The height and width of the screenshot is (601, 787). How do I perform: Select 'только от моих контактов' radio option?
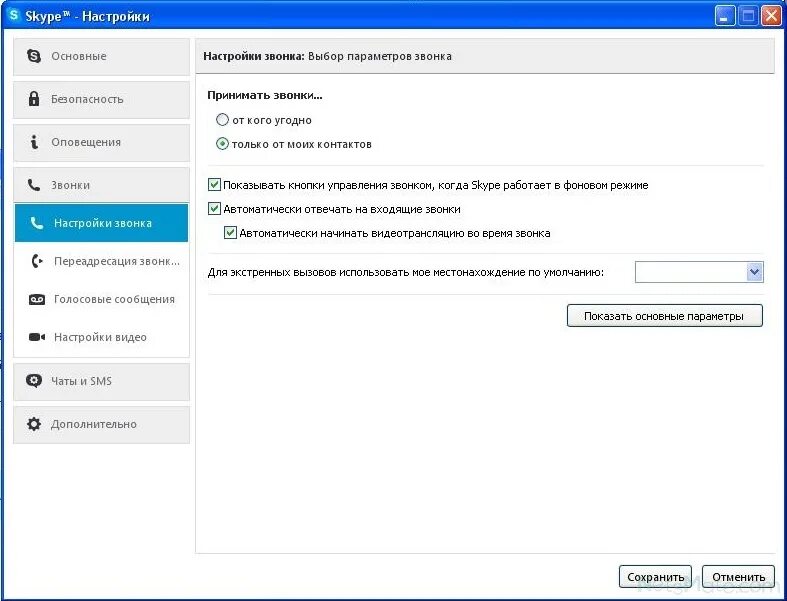(222, 144)
